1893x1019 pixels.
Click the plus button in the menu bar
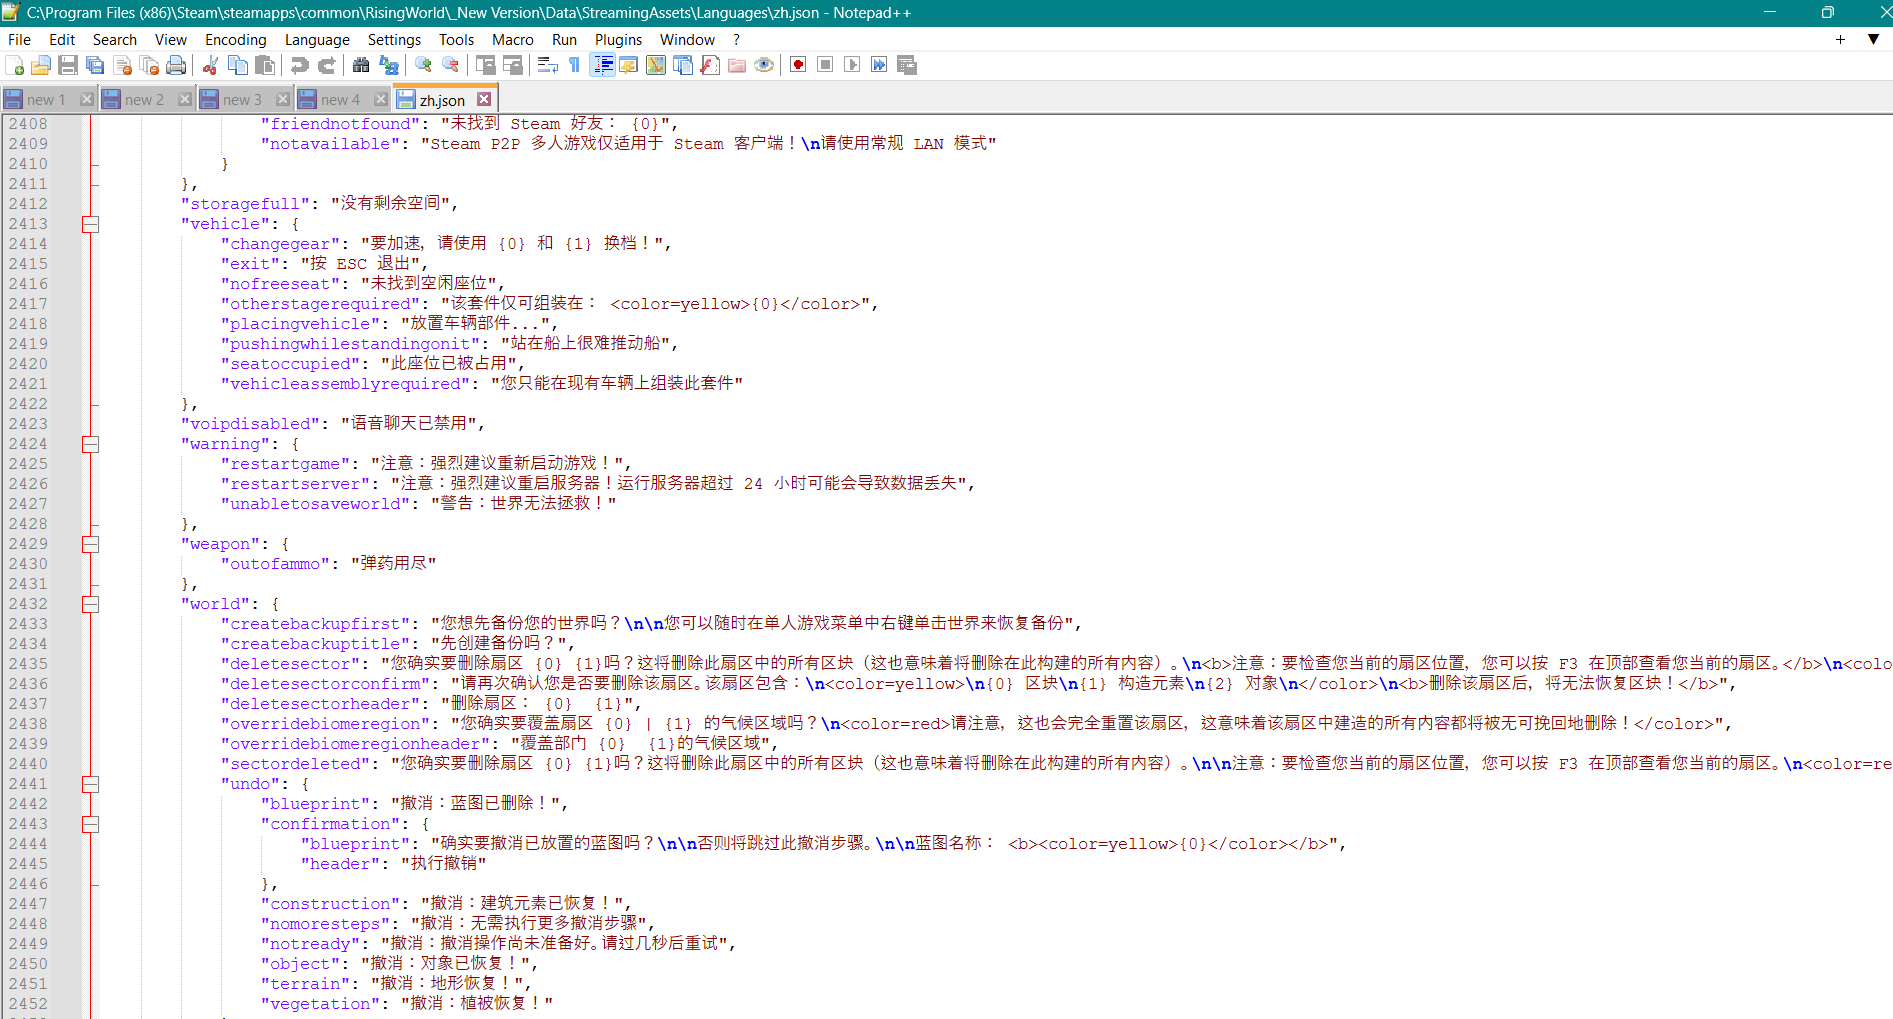[1840, 40]
